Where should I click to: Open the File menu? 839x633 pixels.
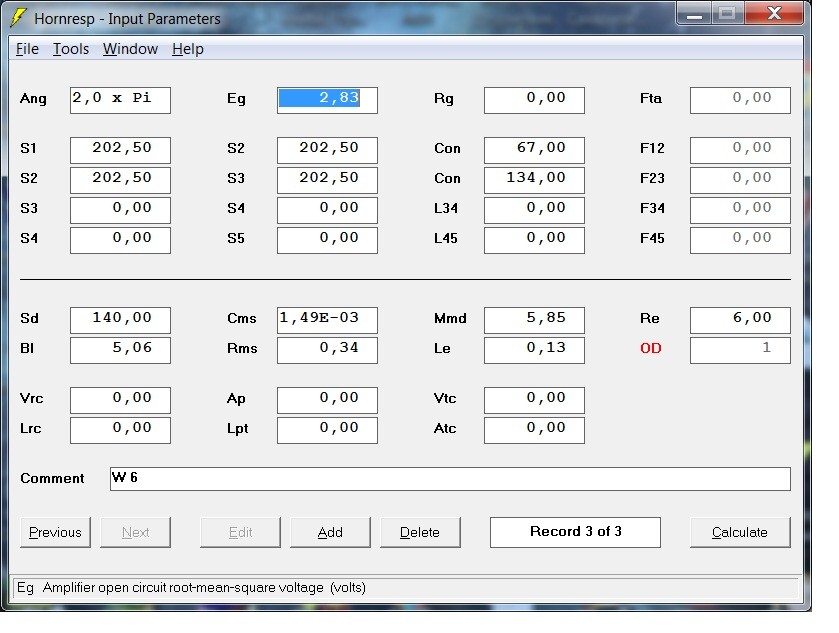coord(27,49)
